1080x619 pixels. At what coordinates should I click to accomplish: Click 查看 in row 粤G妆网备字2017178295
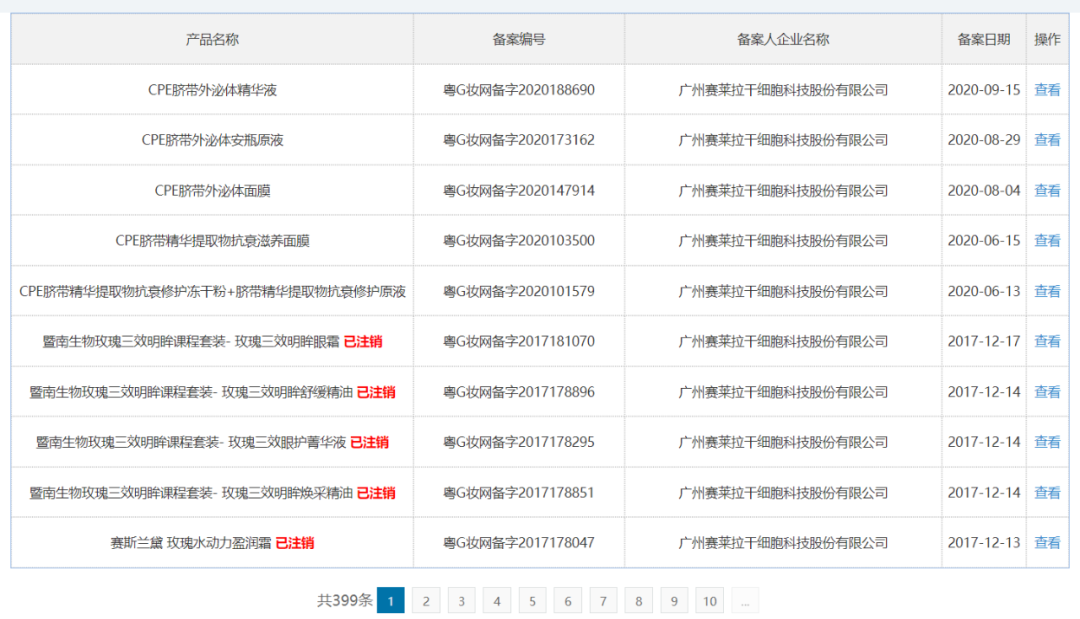[1047, 442]
